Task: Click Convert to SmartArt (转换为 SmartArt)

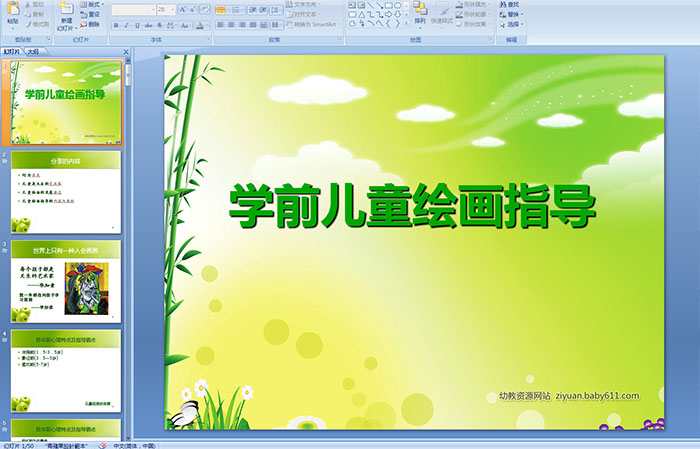Action: (313, 24)
